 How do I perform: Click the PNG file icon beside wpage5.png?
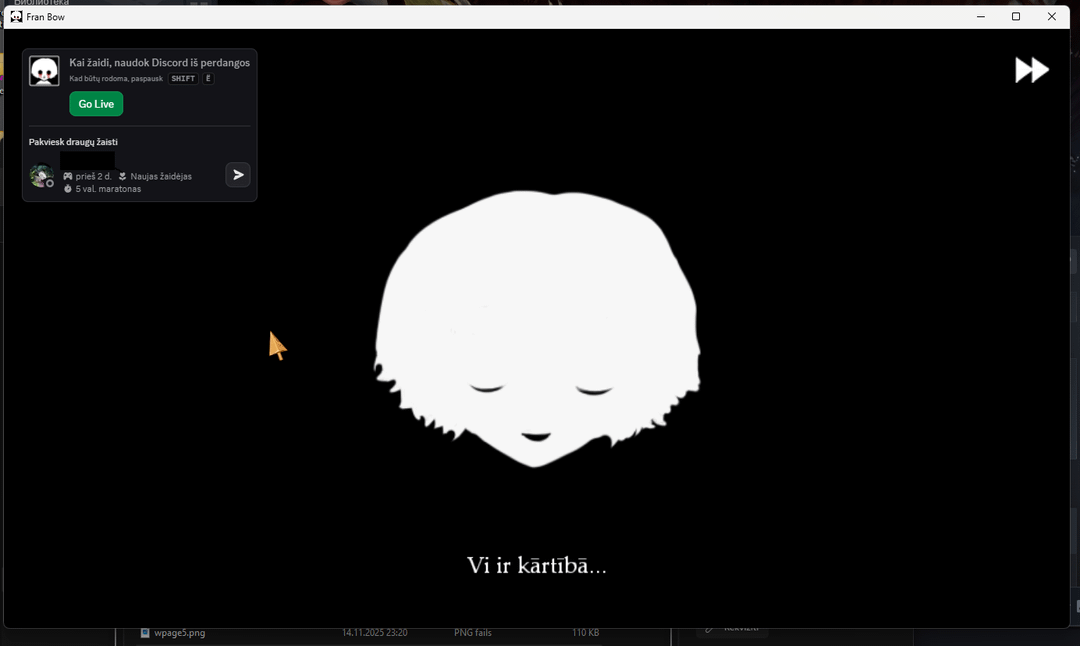[x=145, y=633]
